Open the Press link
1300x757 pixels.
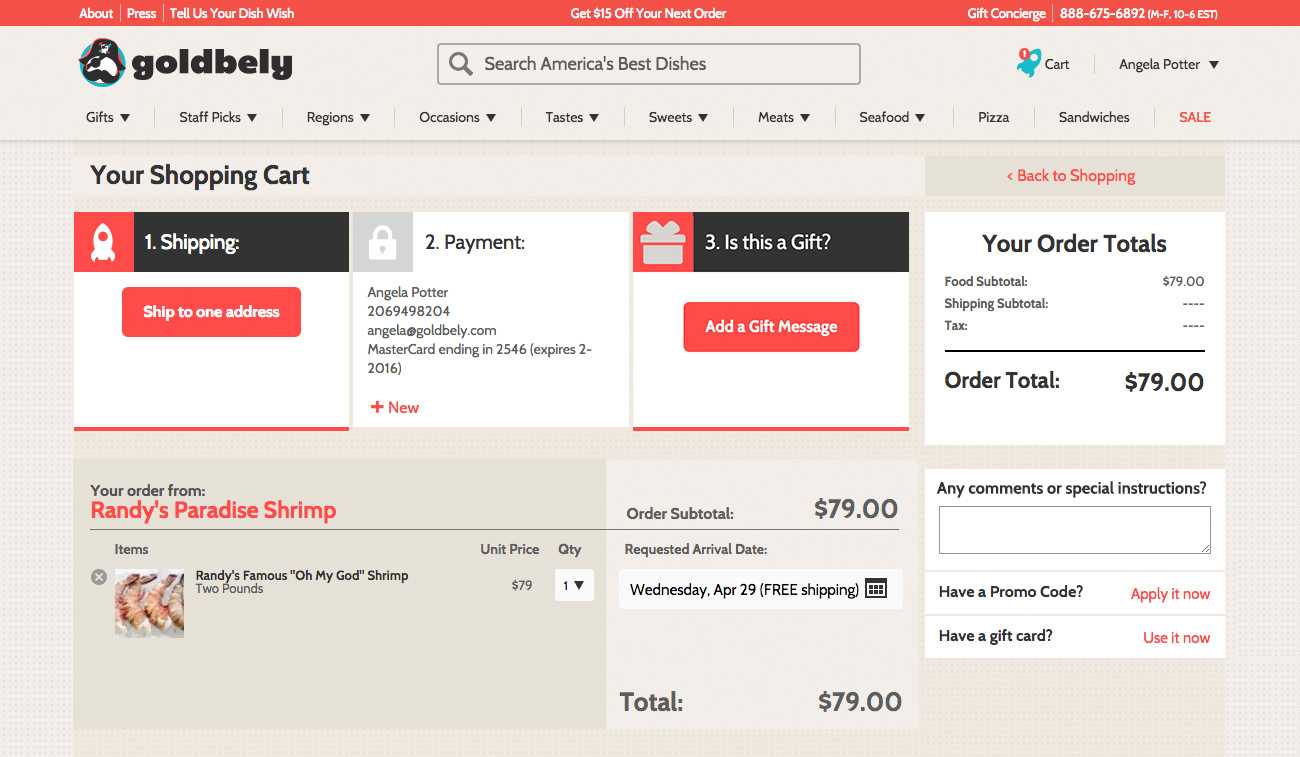(x=141, y=13)
